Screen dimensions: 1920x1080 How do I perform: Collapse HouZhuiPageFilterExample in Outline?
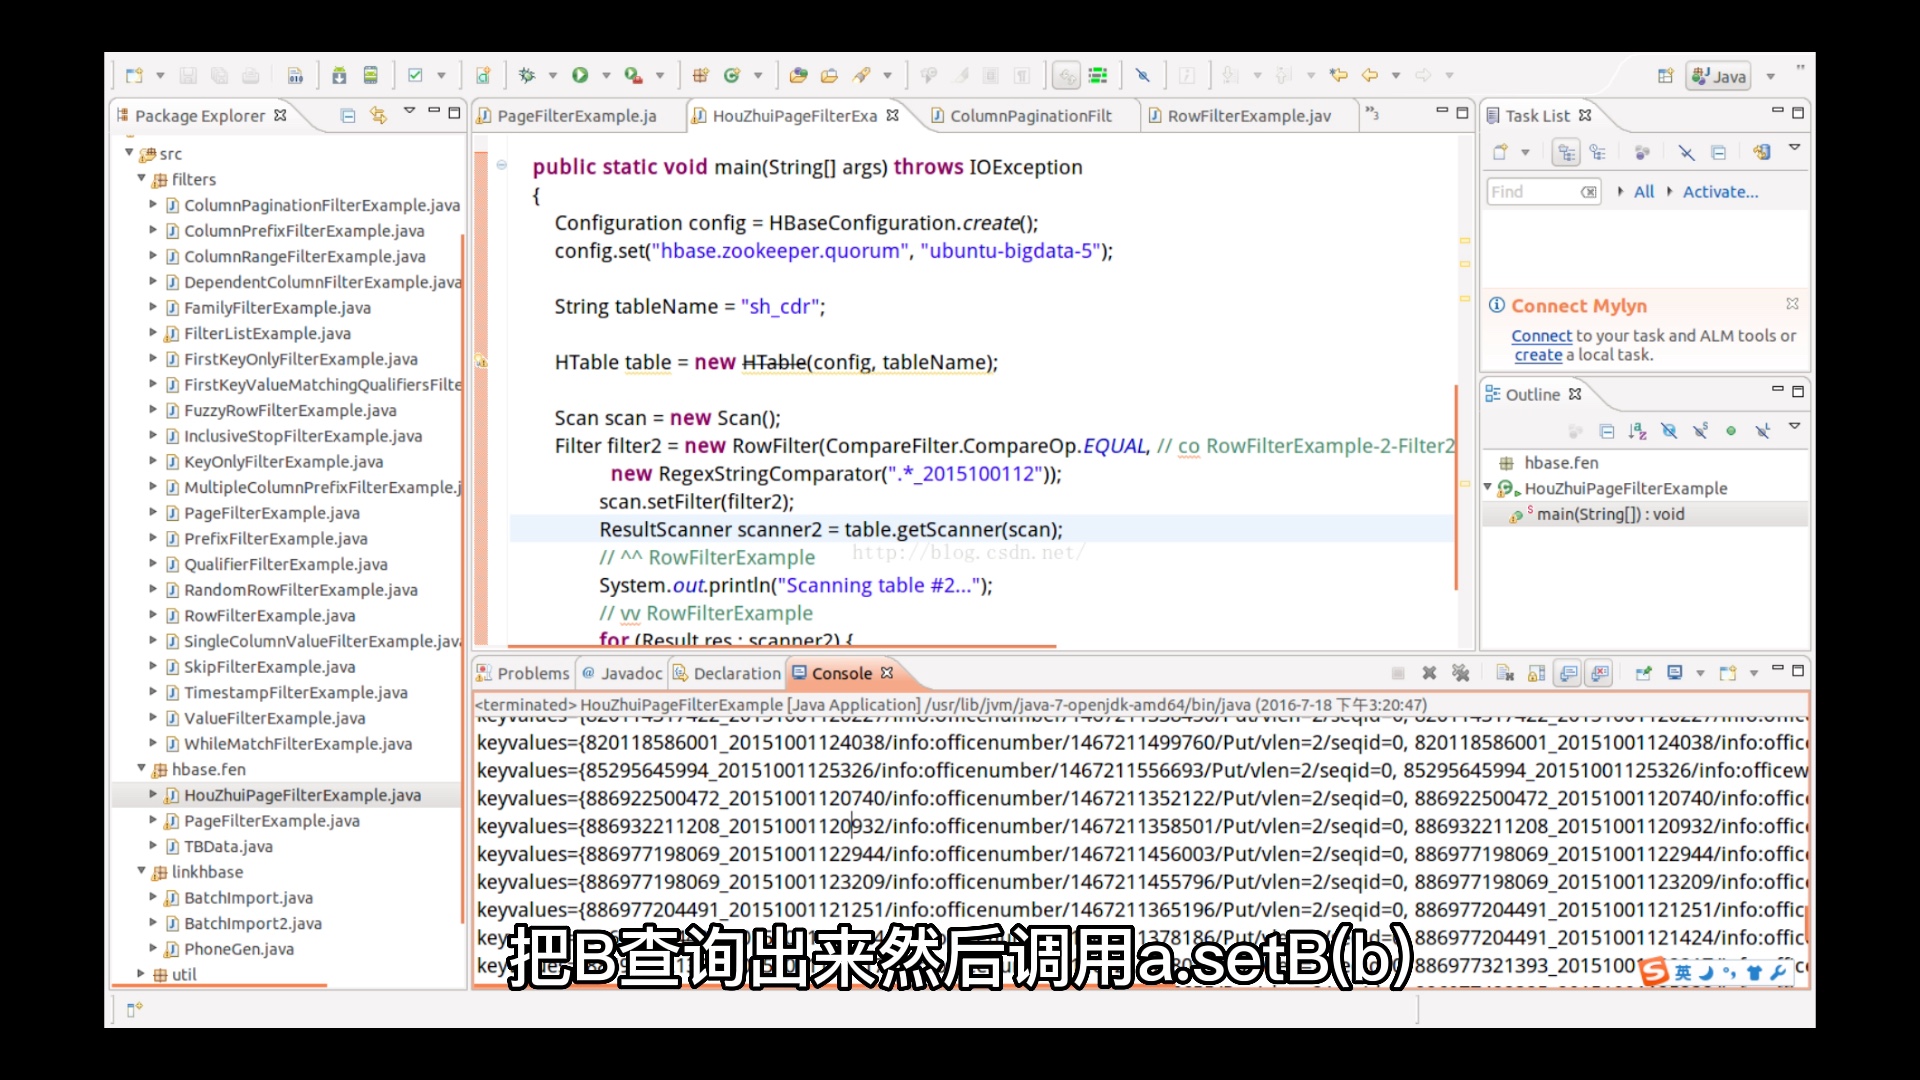[x=1488, y=487]
